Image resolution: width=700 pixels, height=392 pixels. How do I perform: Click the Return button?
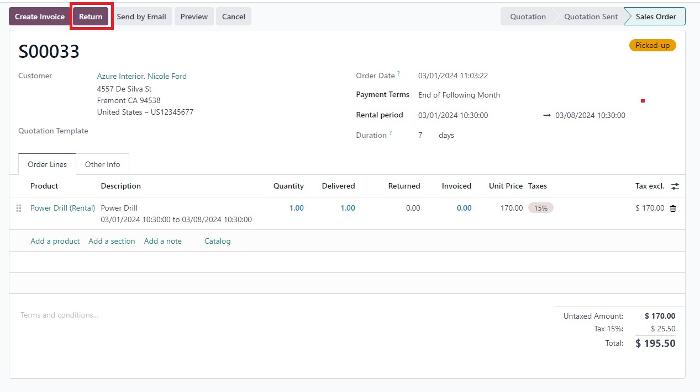coord(91,17)
